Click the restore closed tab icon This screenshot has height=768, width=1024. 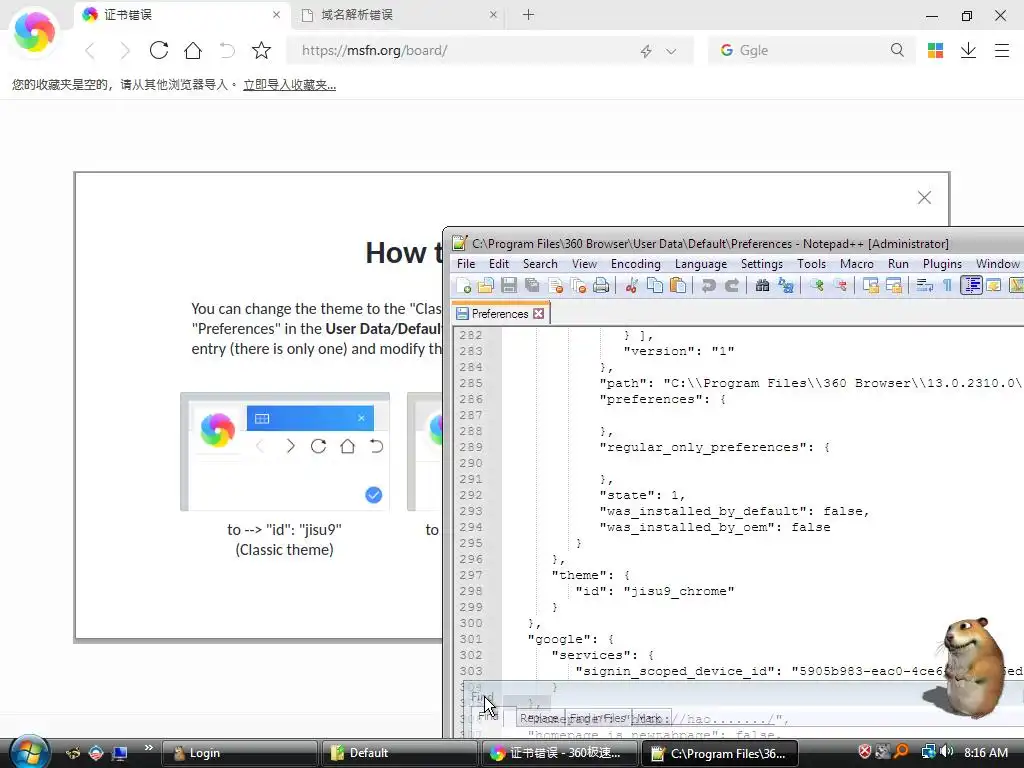pos(227,50)
